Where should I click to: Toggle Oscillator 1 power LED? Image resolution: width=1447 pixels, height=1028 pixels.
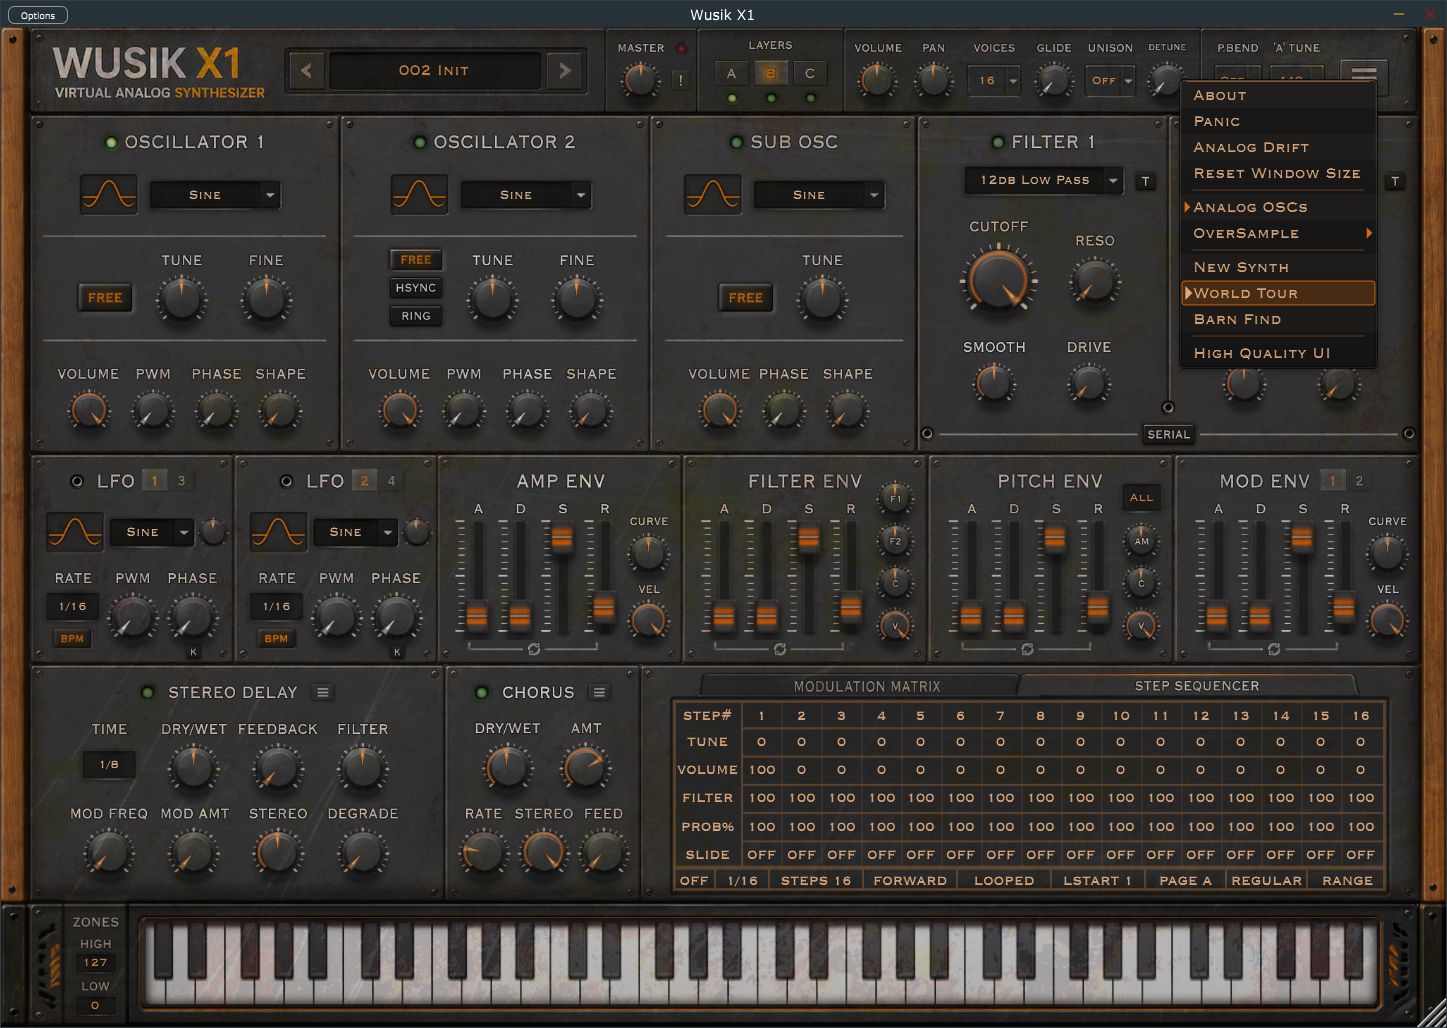click(112, 143)
